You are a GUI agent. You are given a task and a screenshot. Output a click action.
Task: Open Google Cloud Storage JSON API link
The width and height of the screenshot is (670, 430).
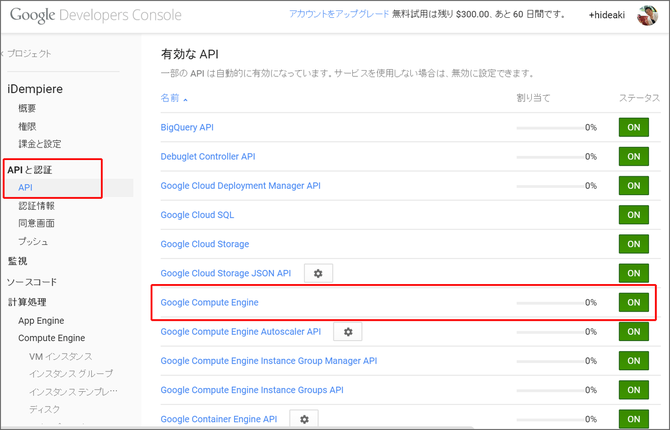[226, 273]
